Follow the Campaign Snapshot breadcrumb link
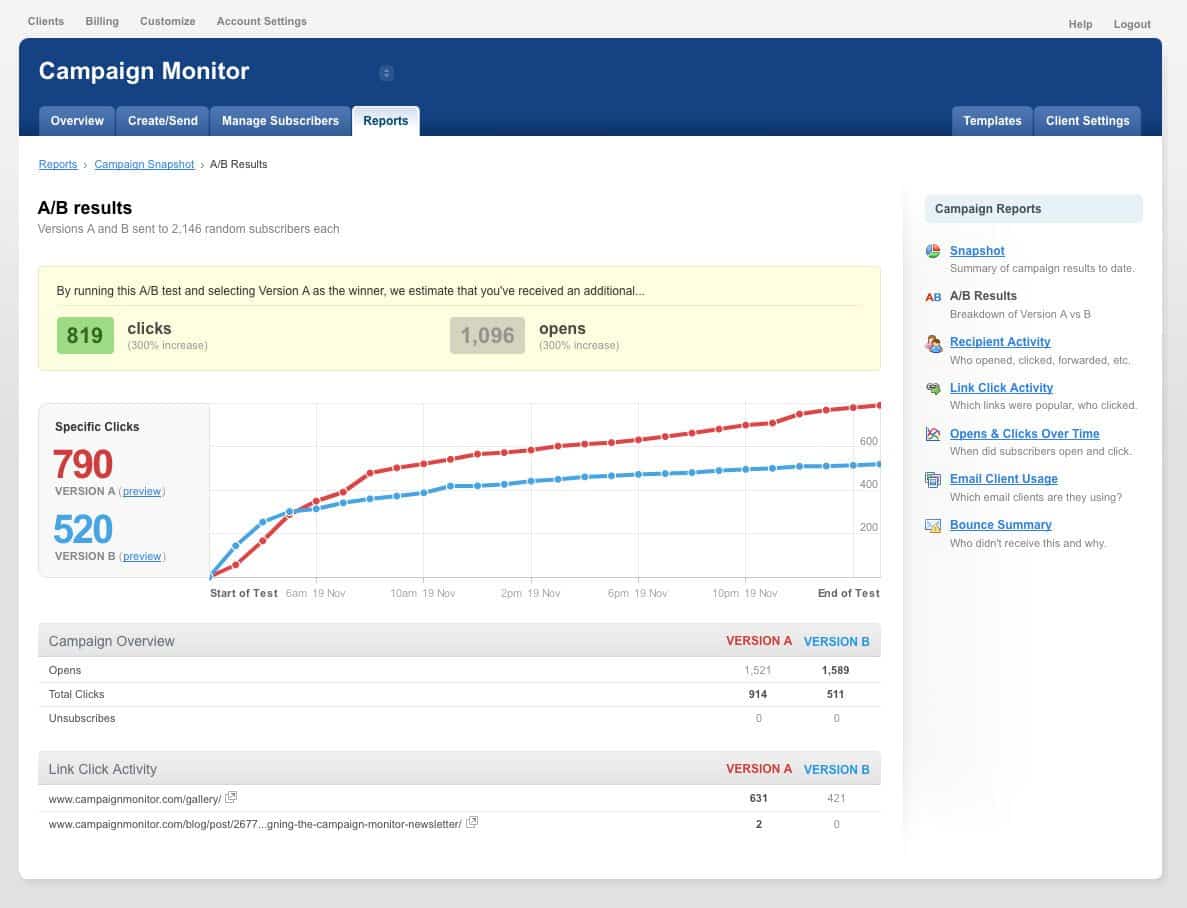 (145, 164)
